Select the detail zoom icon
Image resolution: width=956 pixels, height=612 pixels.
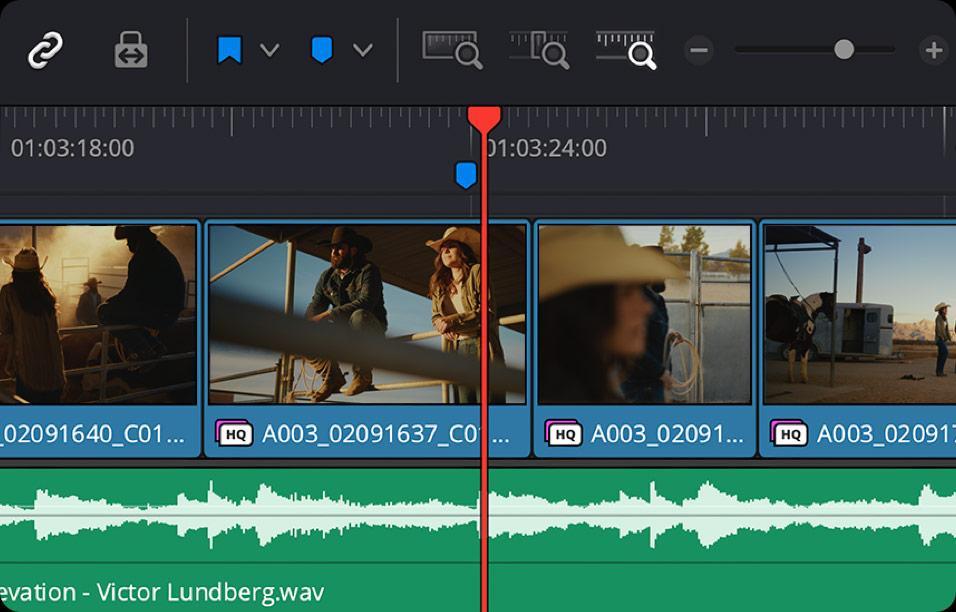click(x=540, y=50)
